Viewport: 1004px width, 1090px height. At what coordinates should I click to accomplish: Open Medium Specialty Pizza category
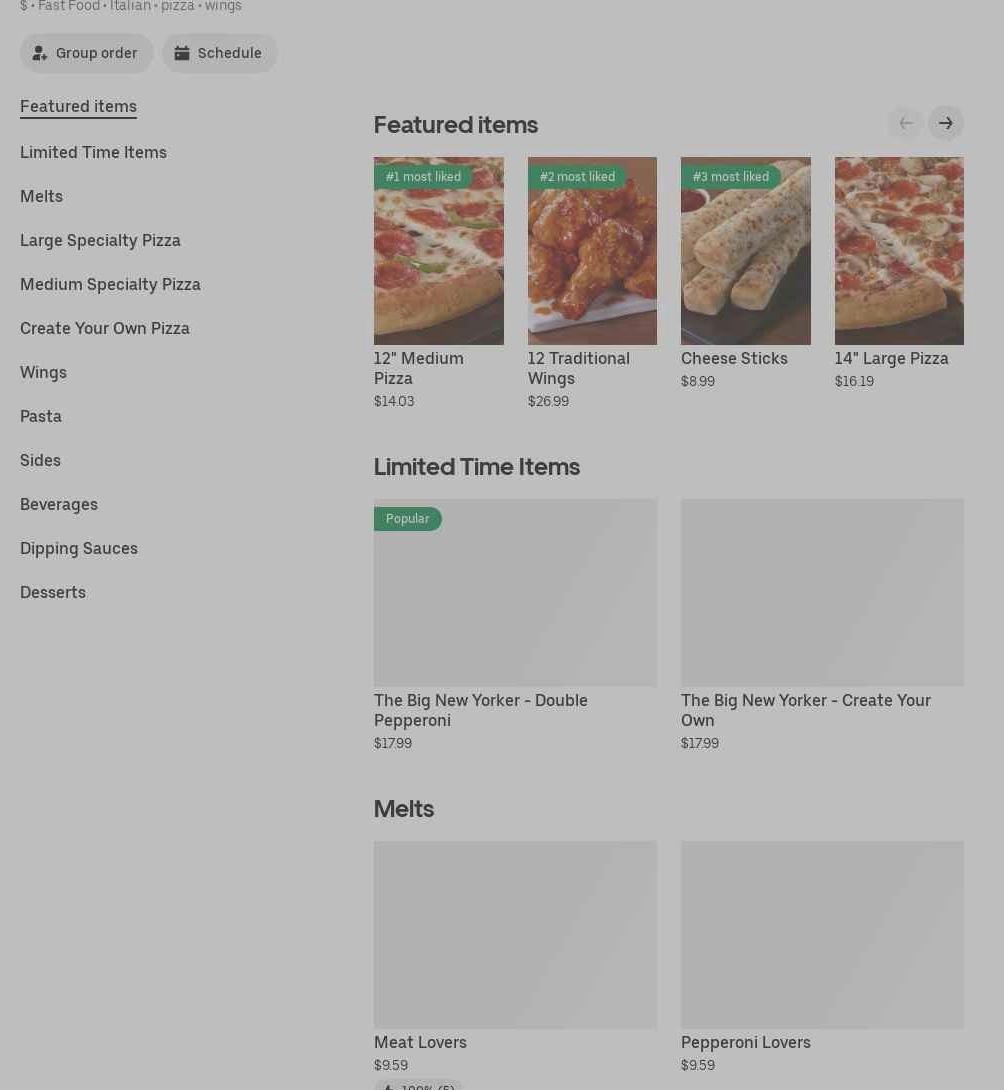coord(110,284)
